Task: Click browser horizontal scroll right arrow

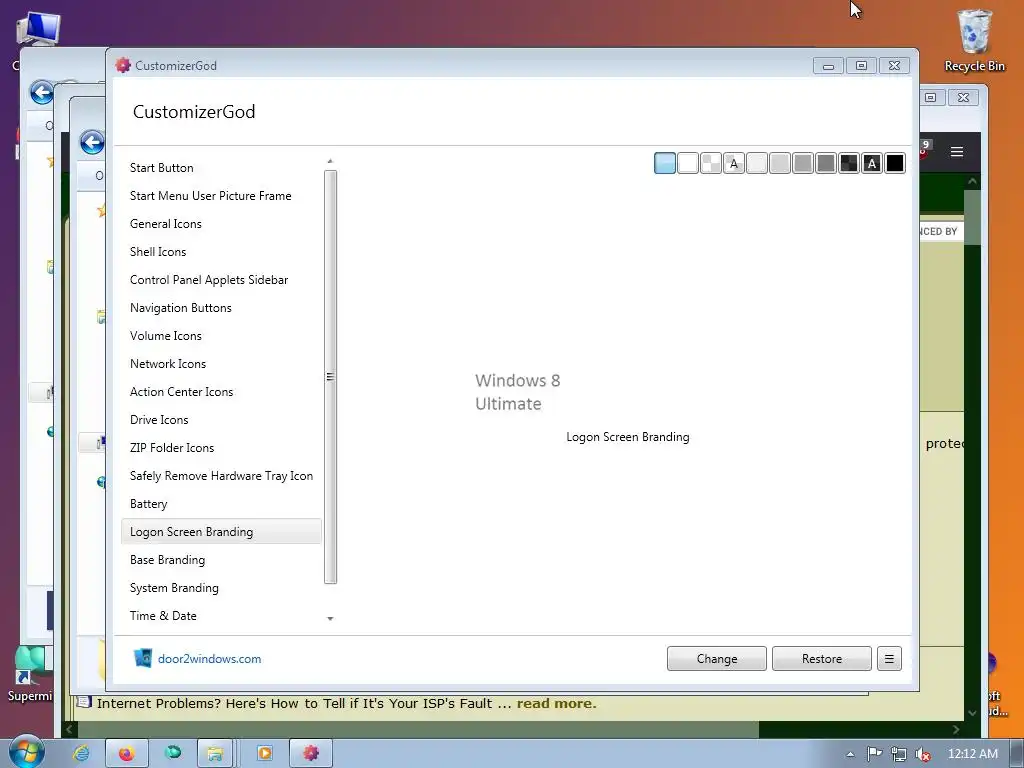Action: pyautogui.click(x=956, y=729)
